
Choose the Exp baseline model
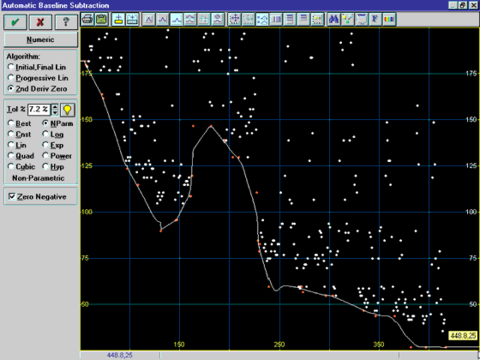click(x=53, y=145)
